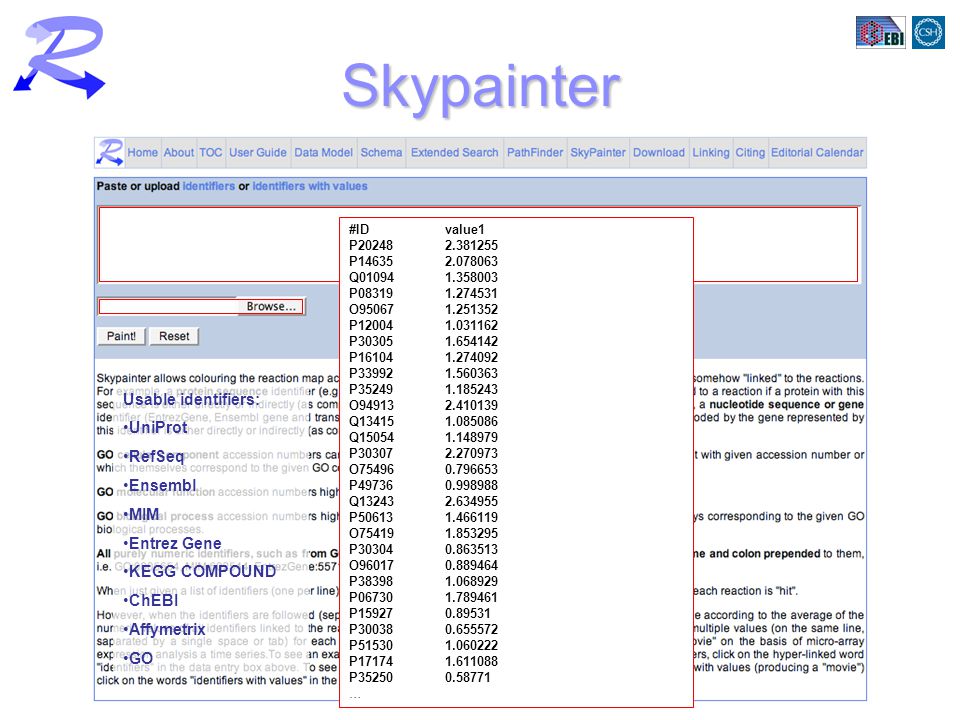
Task: Open the Citing page
Action: [x=750, y=152]
